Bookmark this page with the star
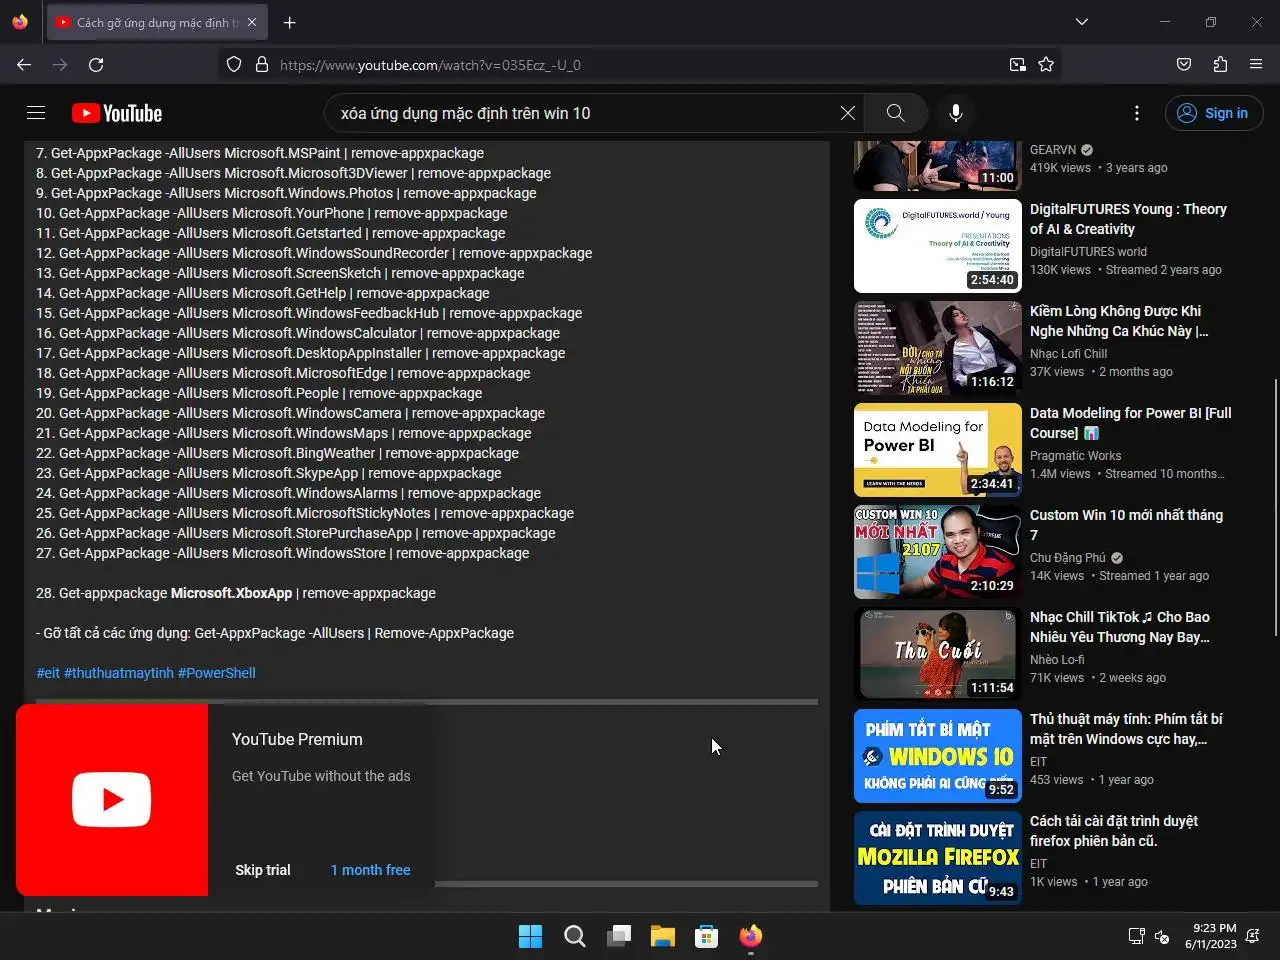The height and width of the screenshot is (960, 1280). (1046, 65)
